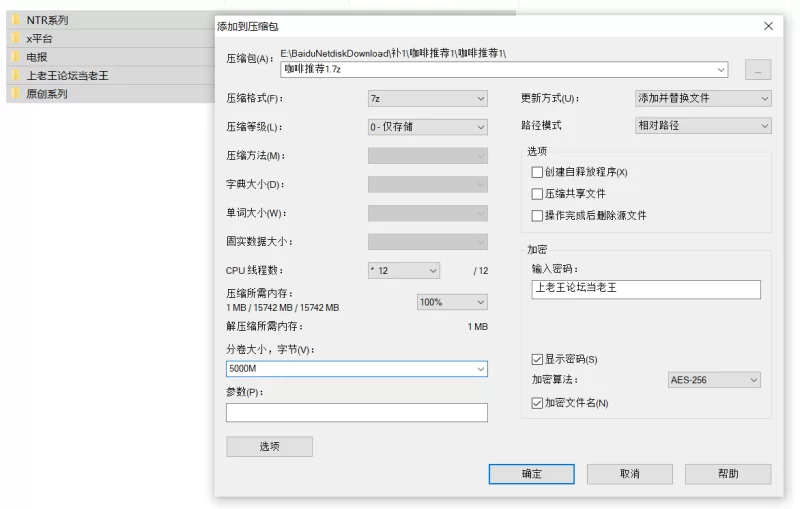800x509 pixels.
Task: Click the 帮助 button
Action: click(728, 474)
